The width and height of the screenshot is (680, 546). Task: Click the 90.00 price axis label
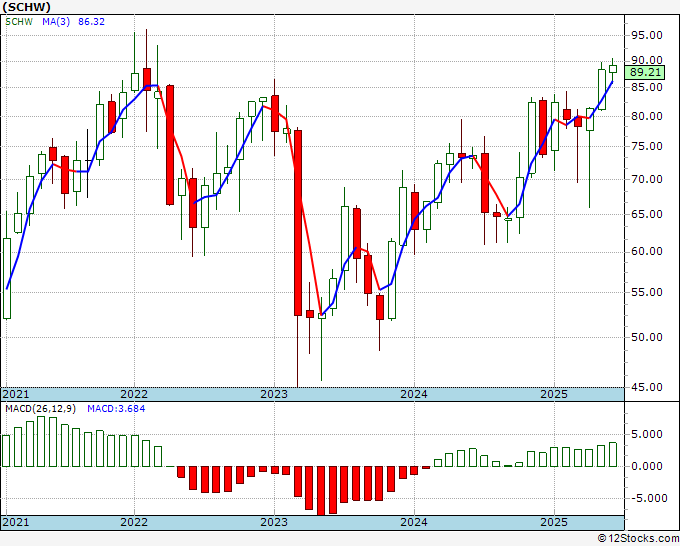[646, 60]
